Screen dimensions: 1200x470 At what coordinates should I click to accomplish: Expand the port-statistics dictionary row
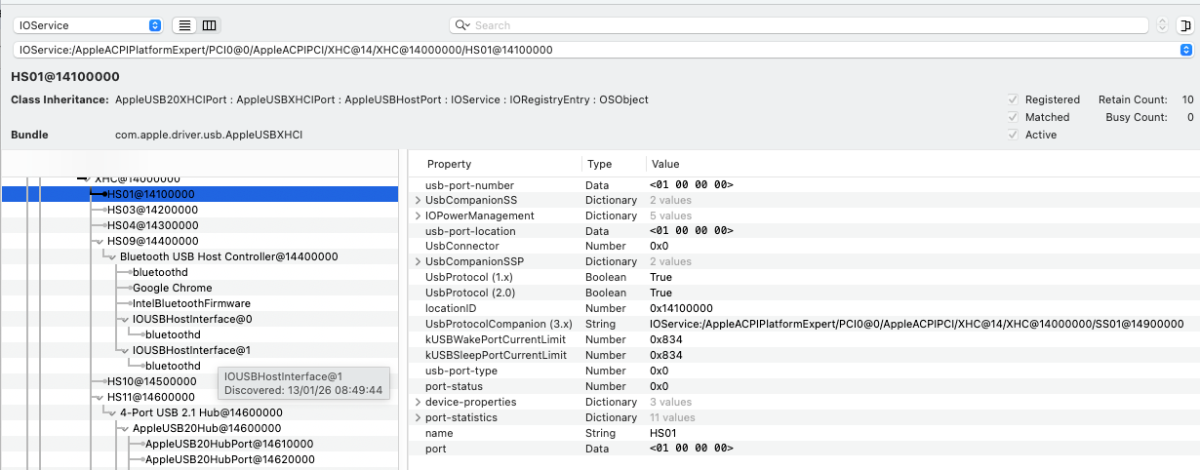[418, 417]
